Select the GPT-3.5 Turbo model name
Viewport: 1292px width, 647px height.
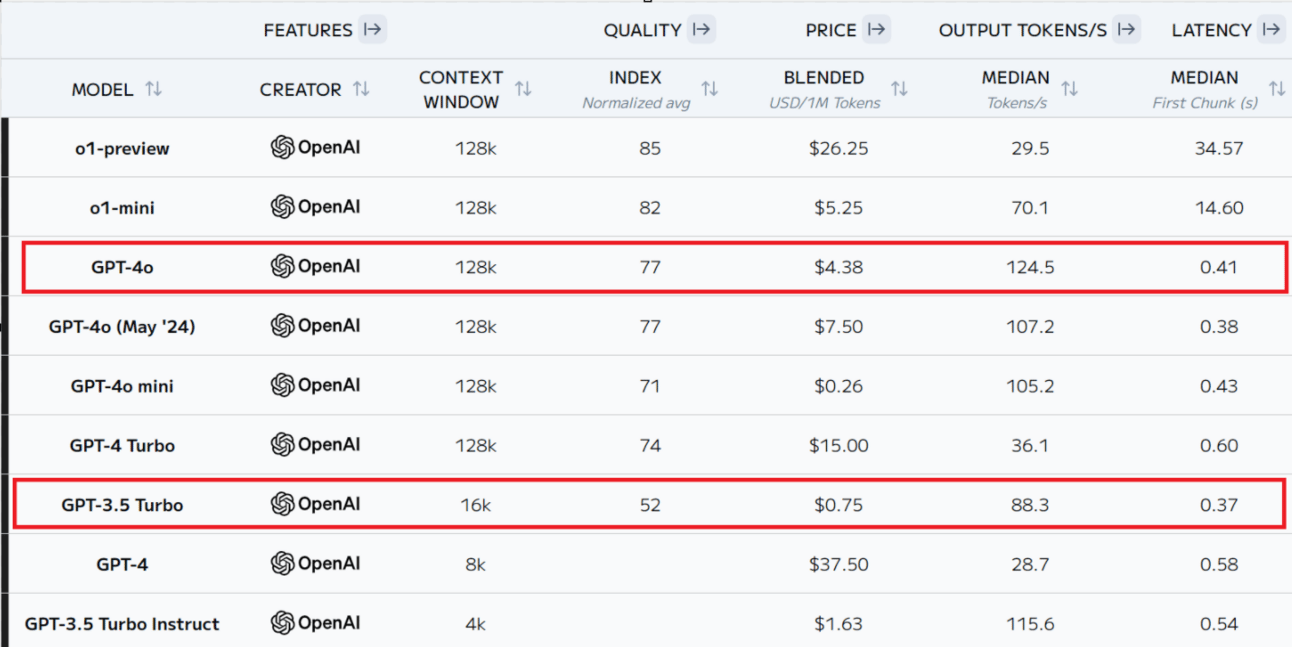pyautogui.click(x=122, y=505)
